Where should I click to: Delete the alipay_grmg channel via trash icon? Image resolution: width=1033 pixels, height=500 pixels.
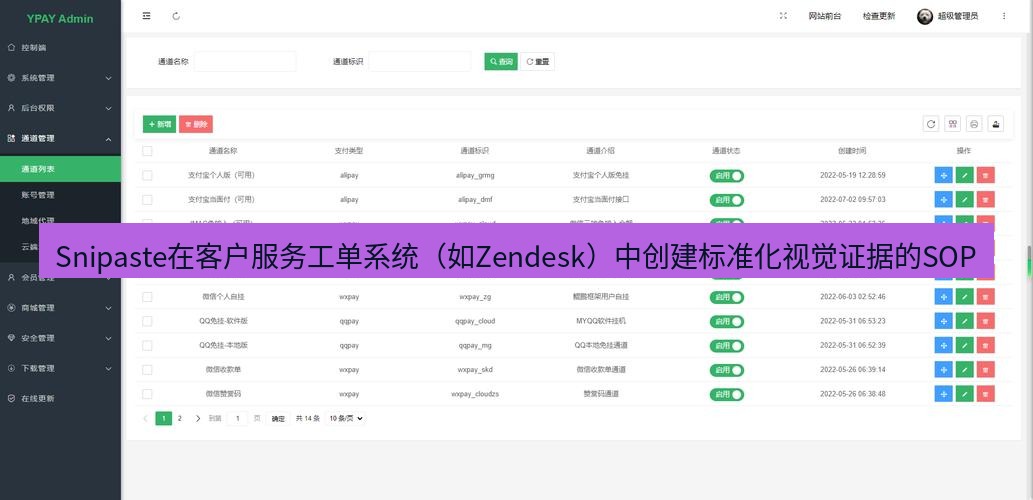tap(986, 175)
